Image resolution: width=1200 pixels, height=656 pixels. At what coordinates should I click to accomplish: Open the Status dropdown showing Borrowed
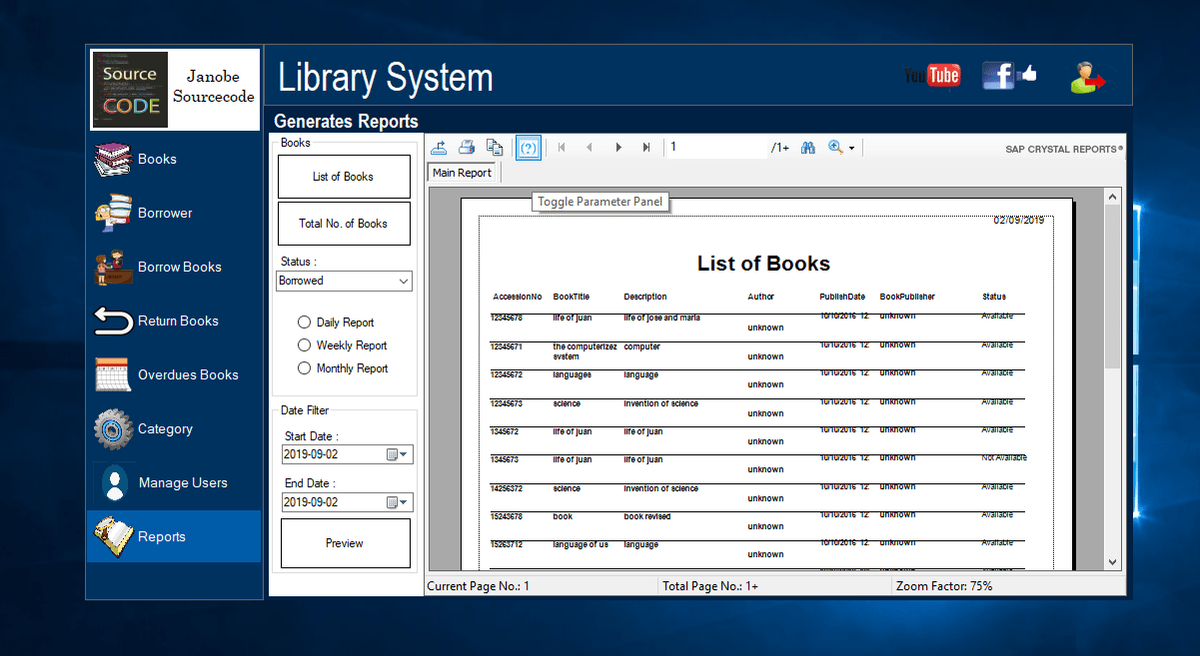point(344,281)
